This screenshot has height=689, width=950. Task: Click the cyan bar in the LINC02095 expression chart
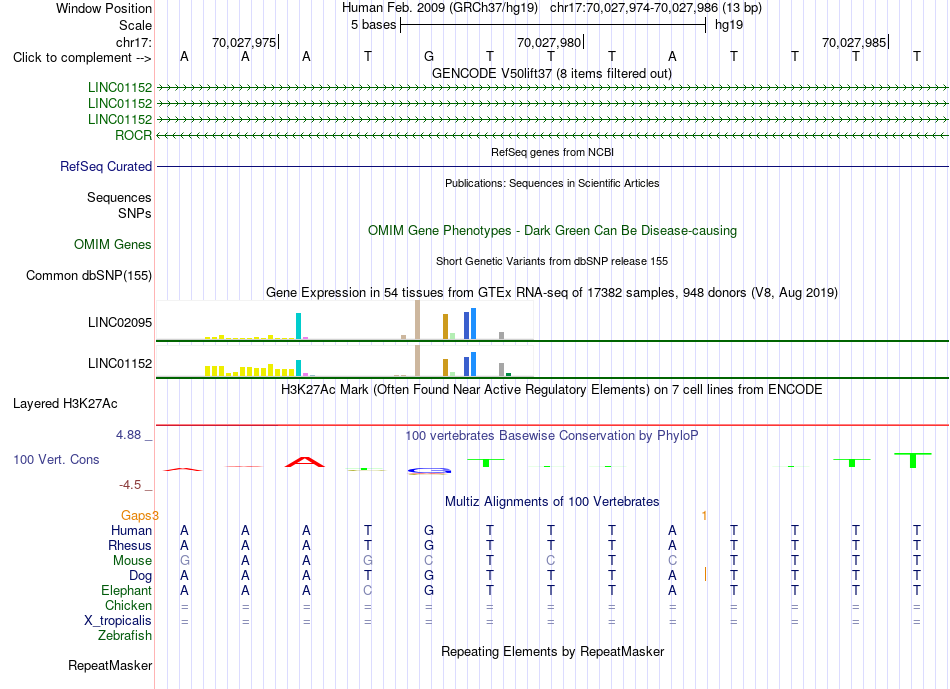tap(298, 326)
